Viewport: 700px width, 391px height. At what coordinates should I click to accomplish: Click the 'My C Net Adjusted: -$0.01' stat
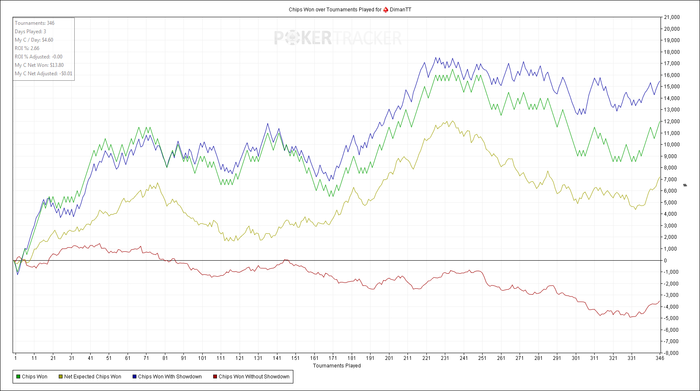(x=44, y=73)
